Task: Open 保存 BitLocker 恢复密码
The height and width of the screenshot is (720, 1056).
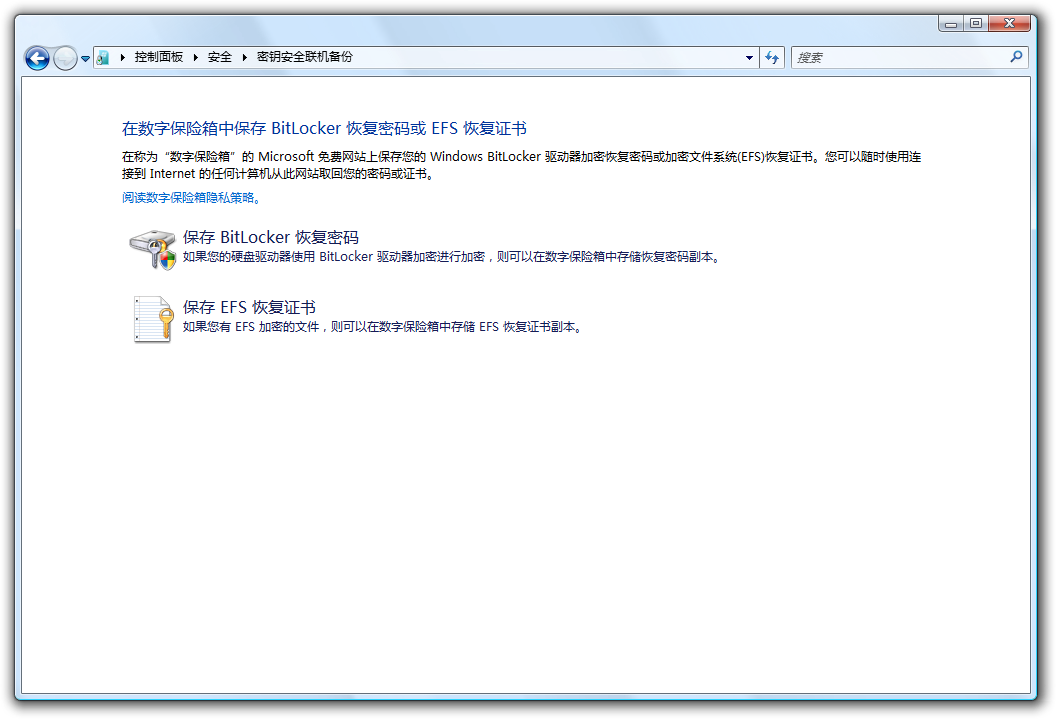Action: pos(271,237)
